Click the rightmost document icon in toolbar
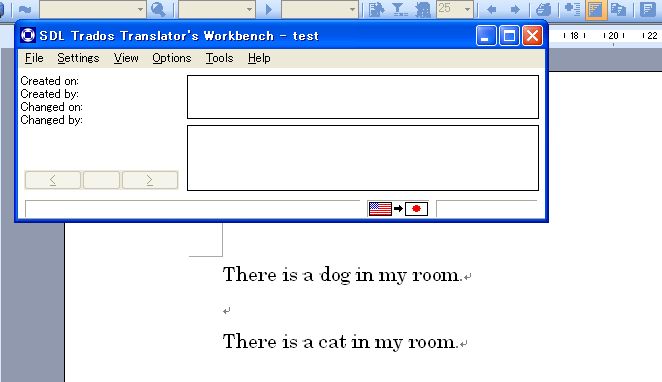This screenshot has width=662, height=382. click(648, 9)
